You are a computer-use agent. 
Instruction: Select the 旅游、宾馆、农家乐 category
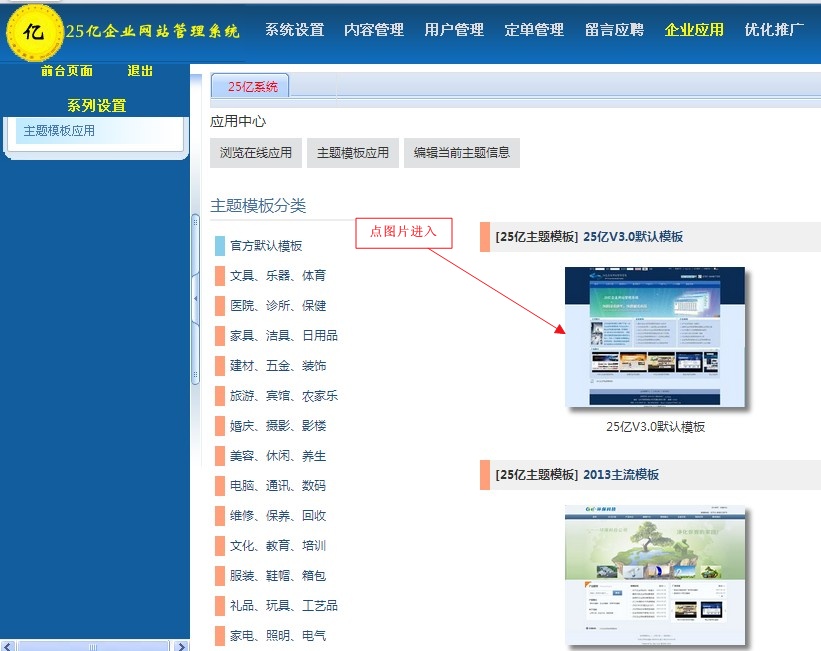point(284,395)
